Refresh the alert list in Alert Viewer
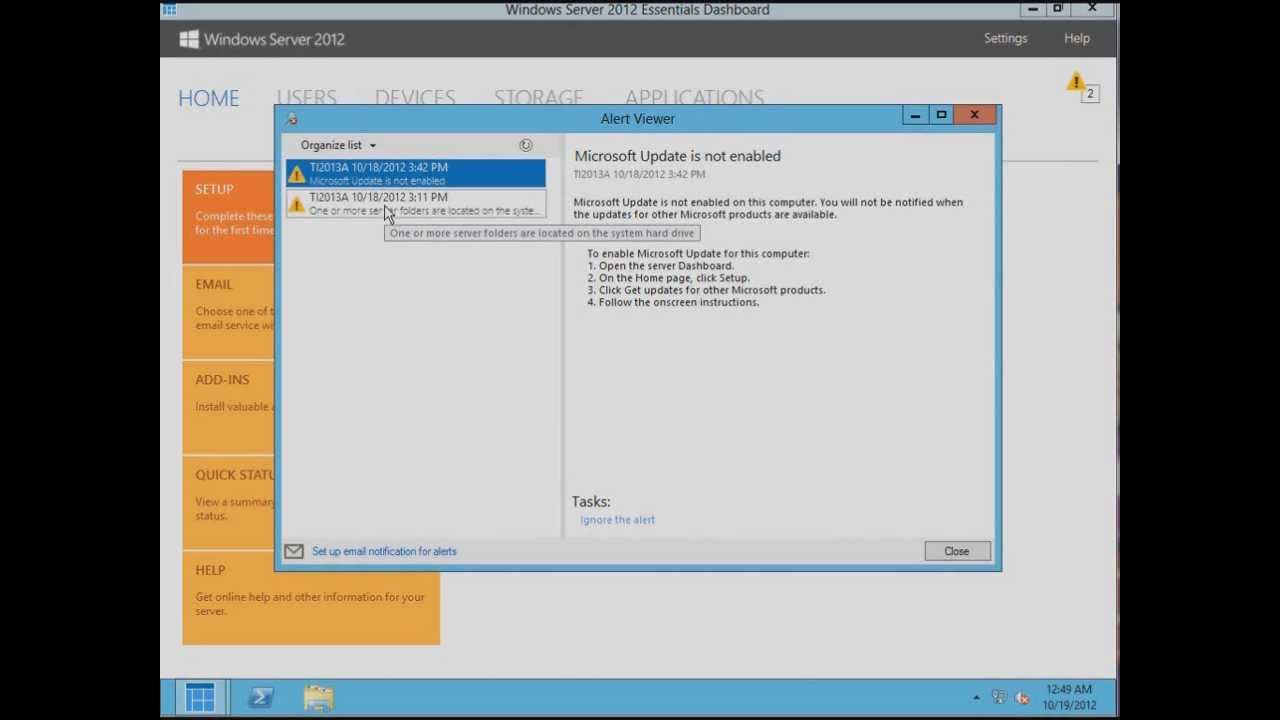This screenshot has width=1280, height=720. tap(526, 145)
